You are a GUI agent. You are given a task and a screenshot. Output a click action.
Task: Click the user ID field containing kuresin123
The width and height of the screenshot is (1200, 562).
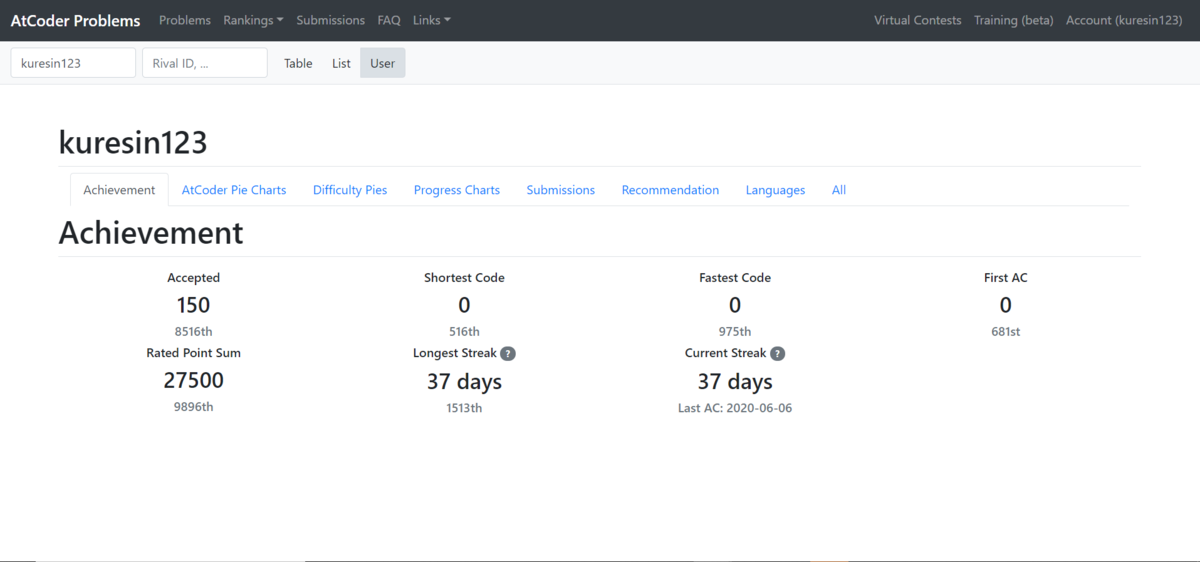coord(73,63)
